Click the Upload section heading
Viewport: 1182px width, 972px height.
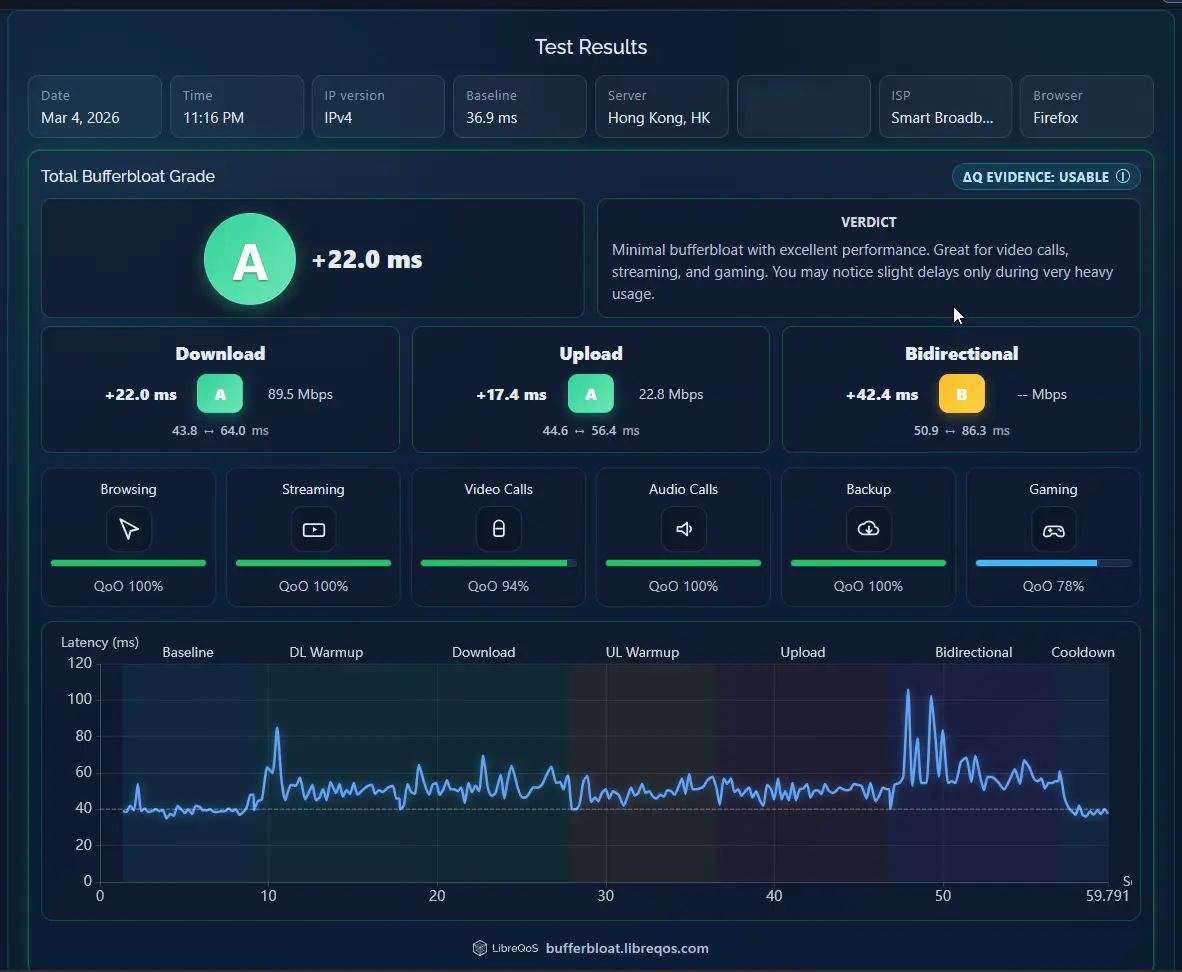(591, 354)
